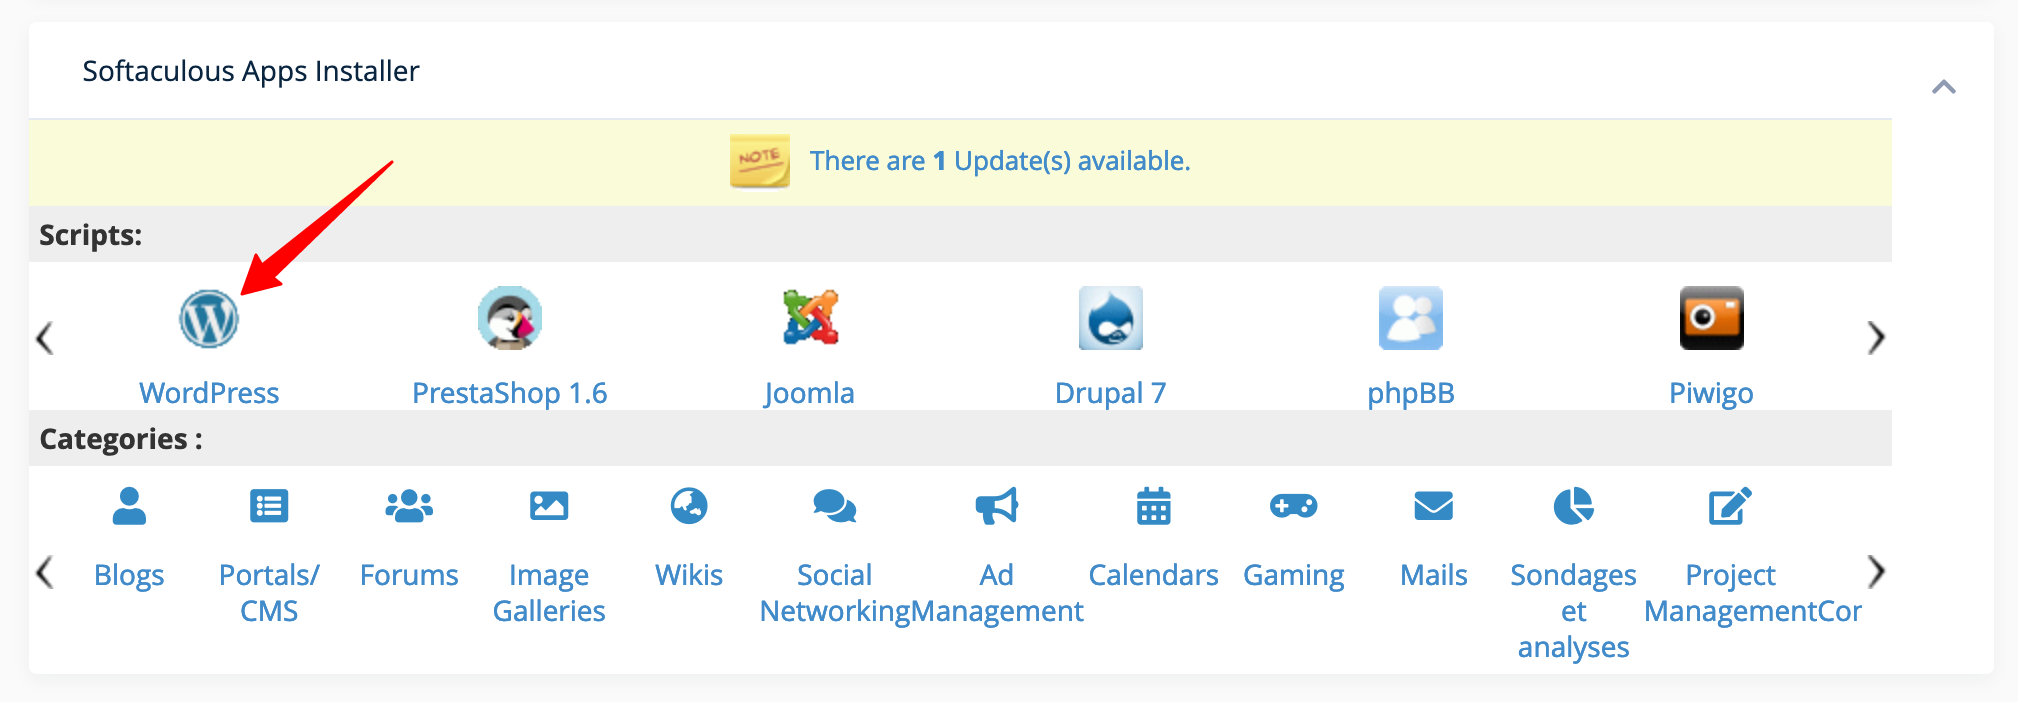Click the Sondages et analyses pie chart icon

pyautogui.click(x=1574, y=506)
